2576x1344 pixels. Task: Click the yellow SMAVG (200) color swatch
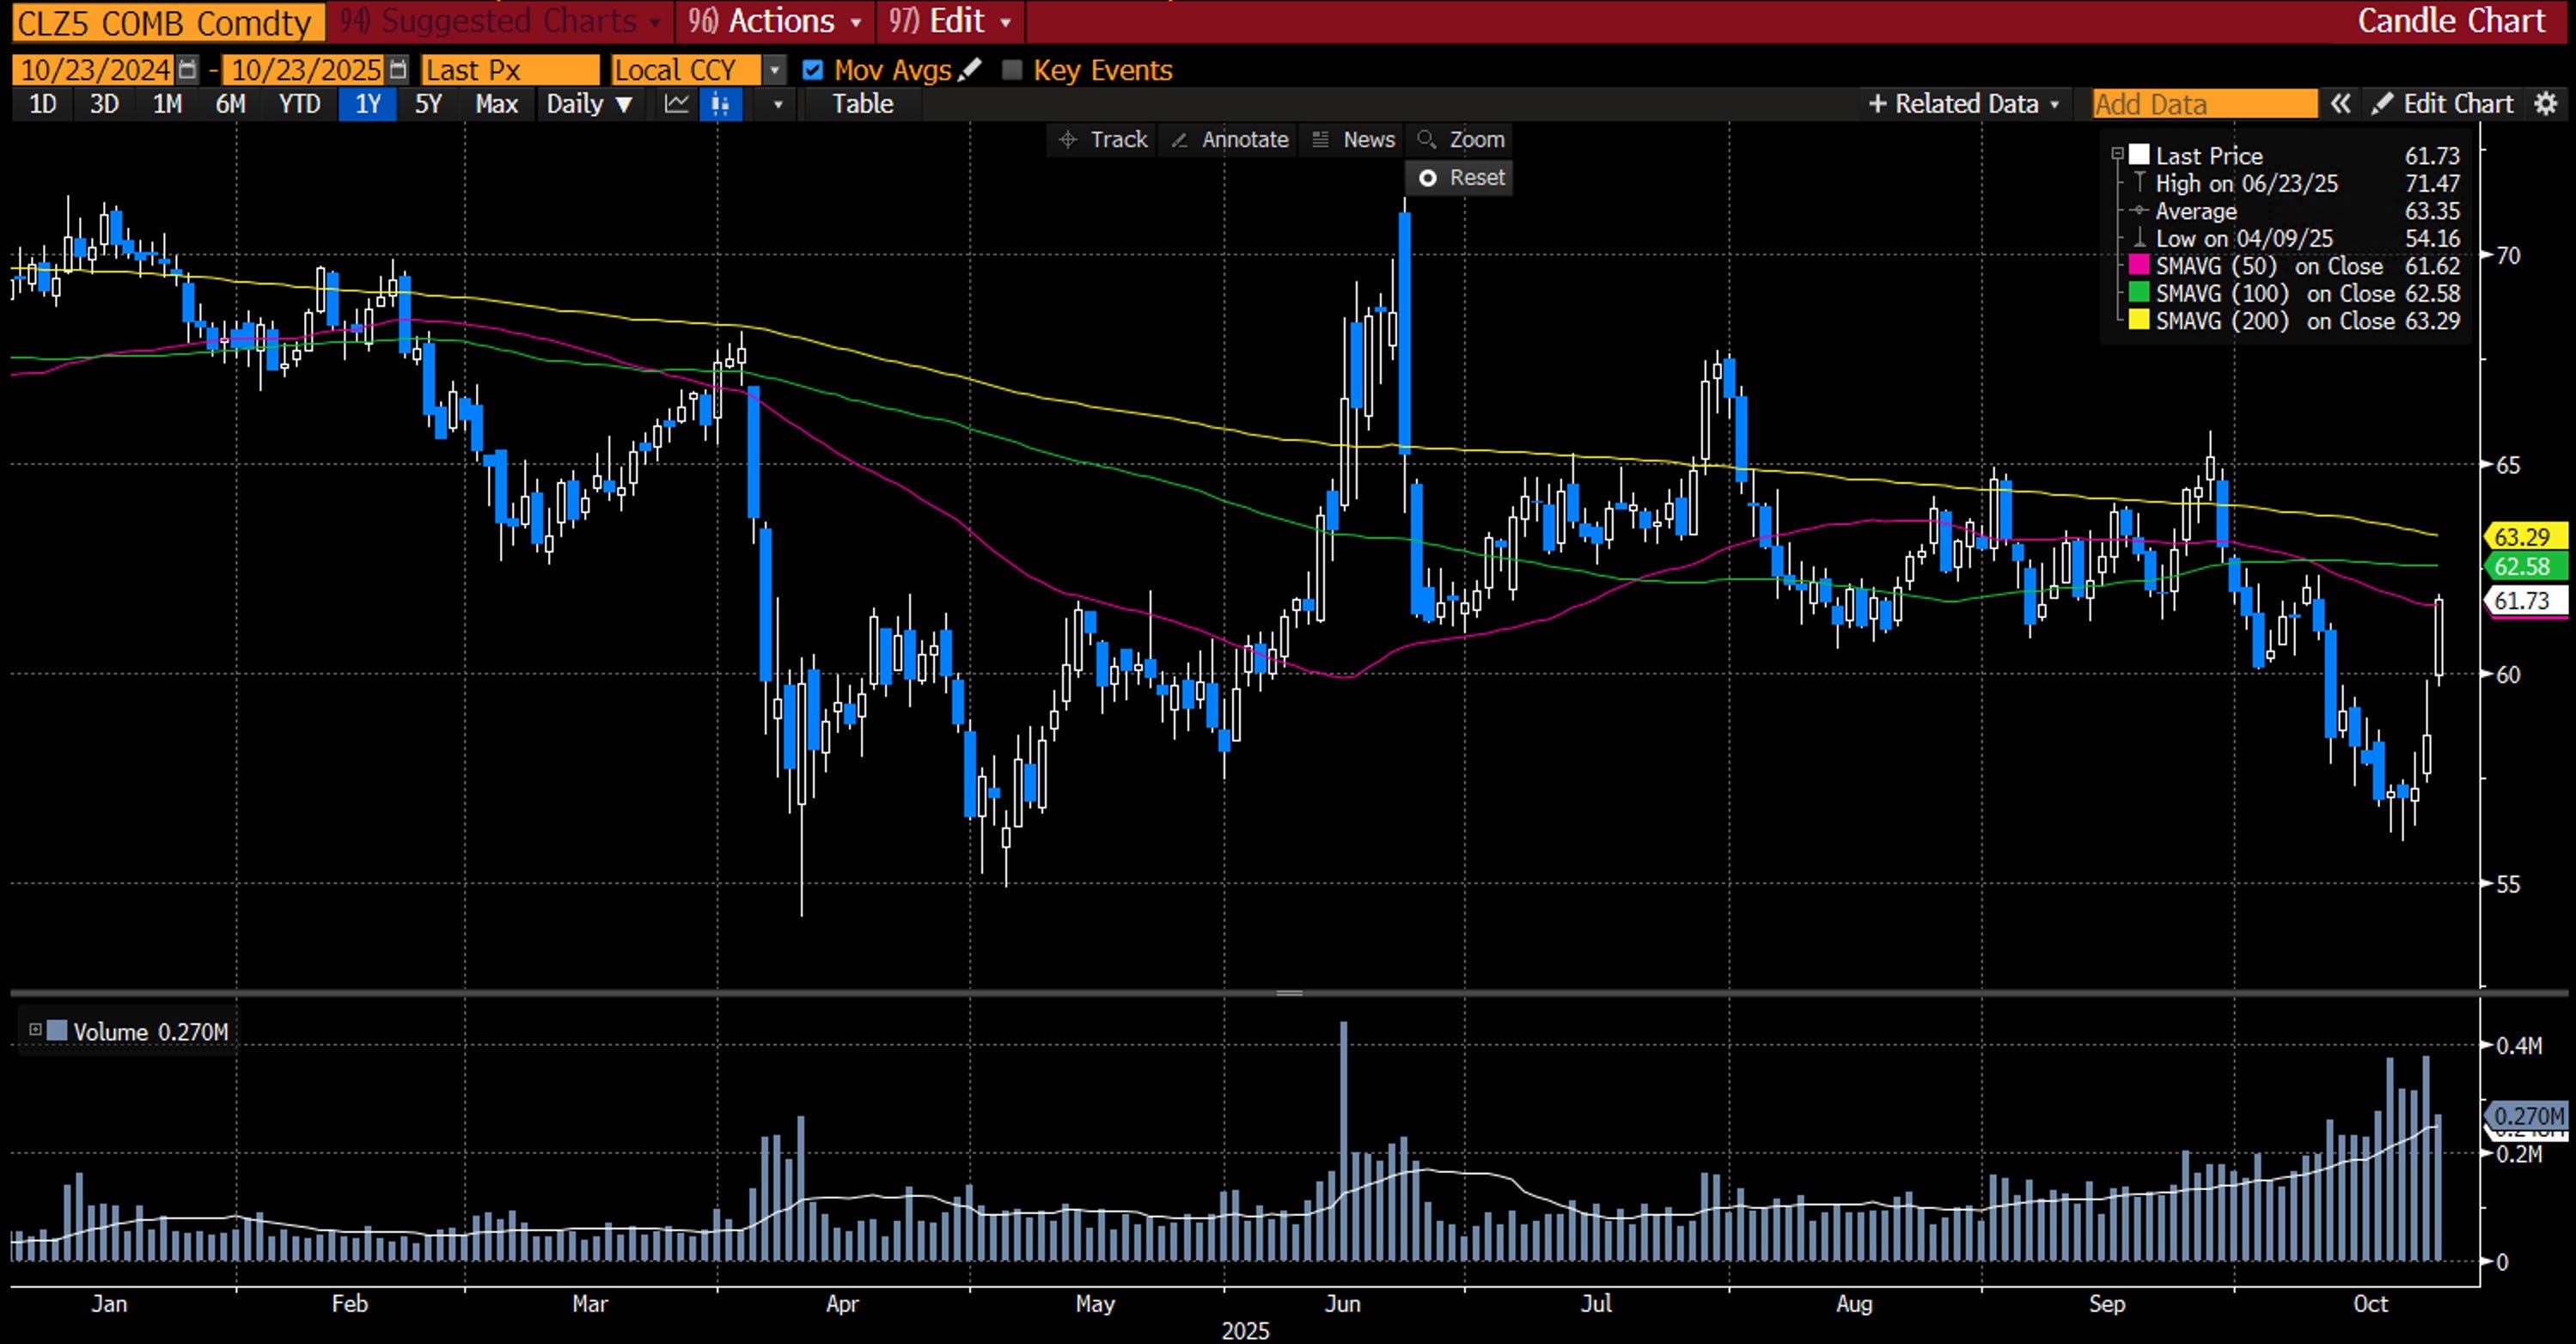2139,321
